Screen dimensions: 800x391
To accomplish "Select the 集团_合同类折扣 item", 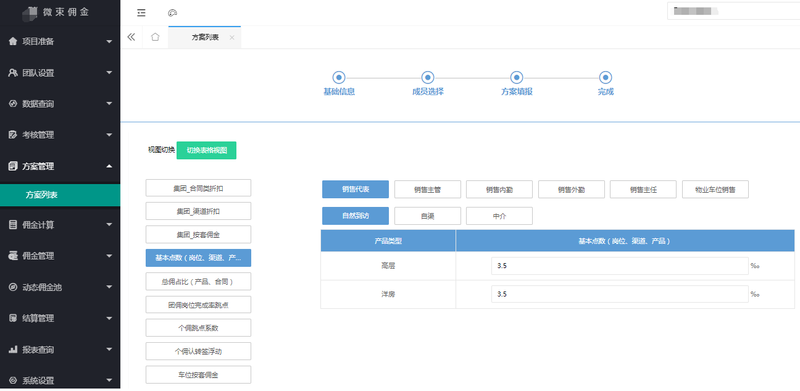I will coord(198,188).
